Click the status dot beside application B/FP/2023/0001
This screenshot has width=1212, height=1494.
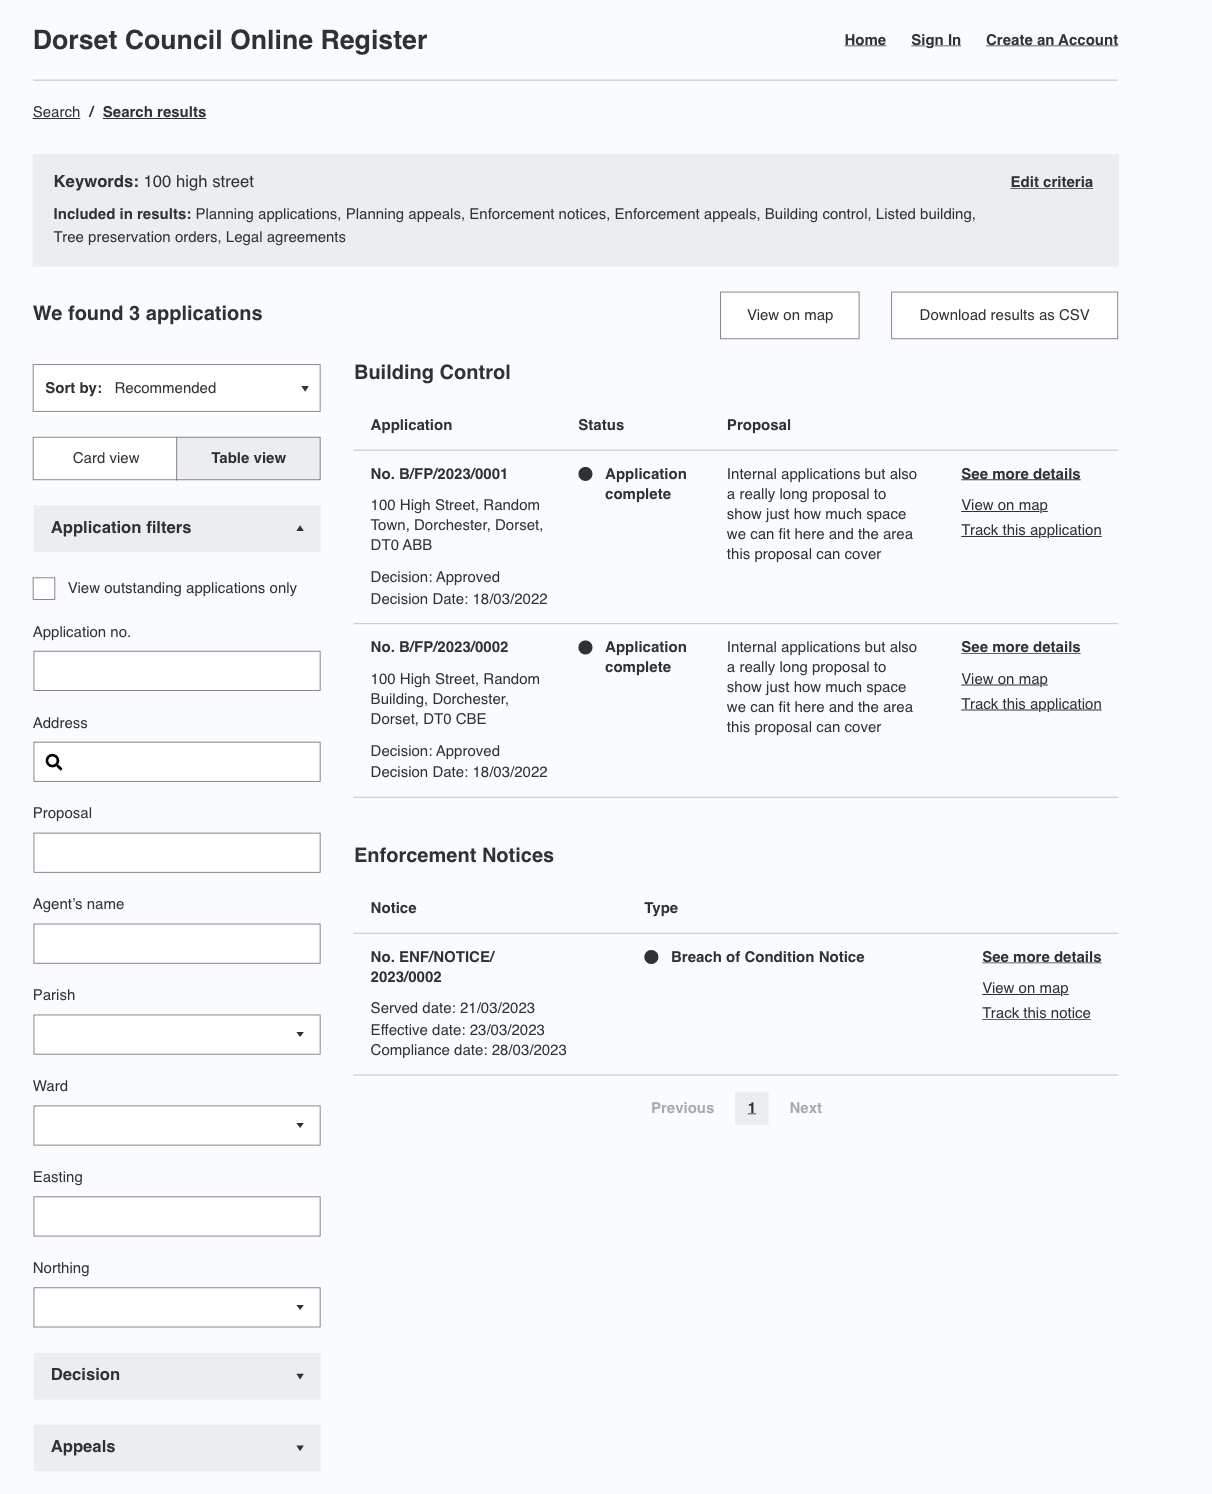(585, 474)
